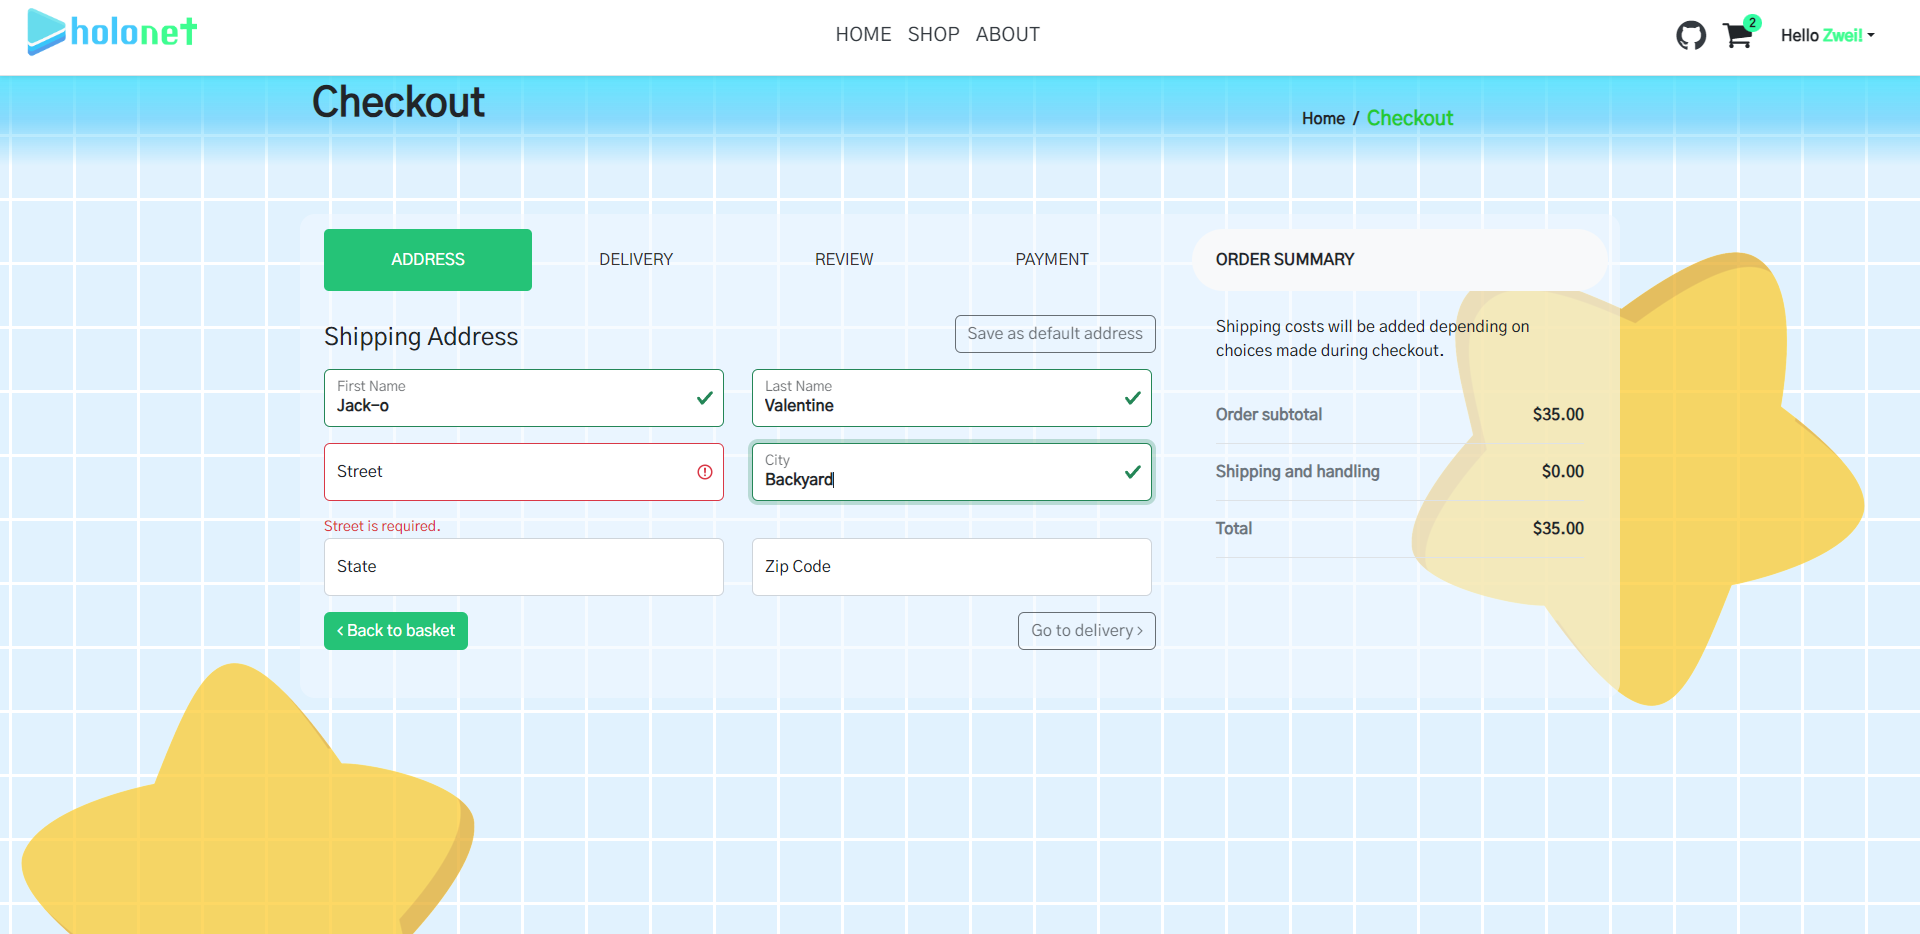Click the holonet logo
The height and width of the screenshot is (934, 1920).
pos(112,32)
